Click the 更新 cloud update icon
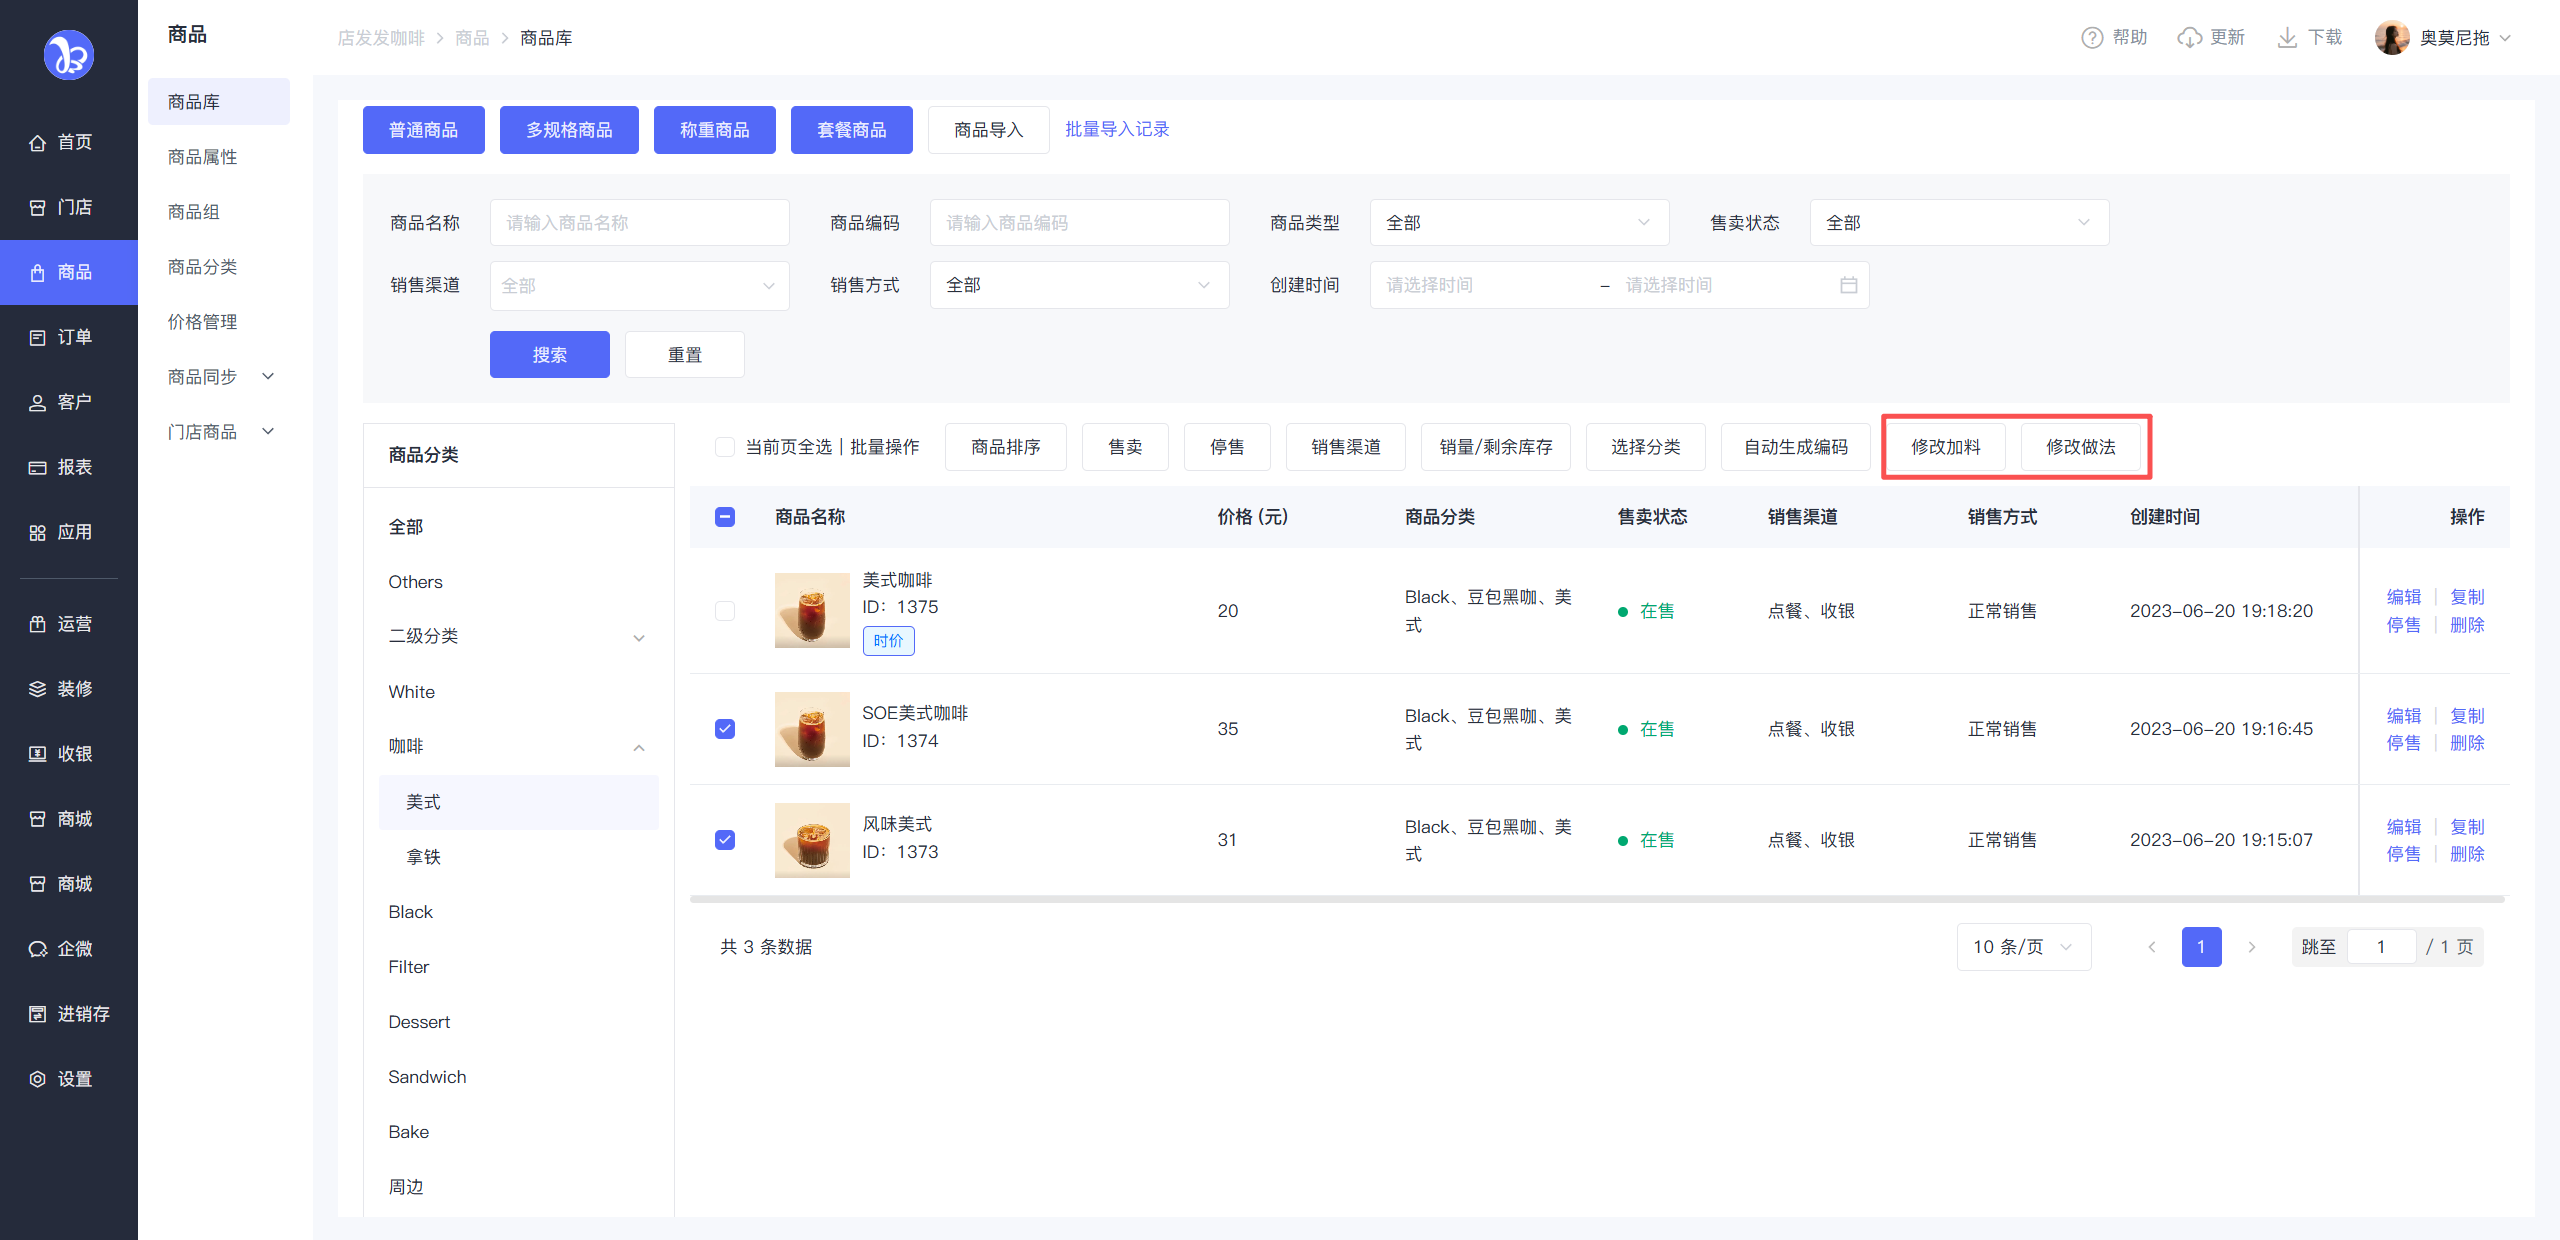Viewport: 2560px width, 1240px height. point(2189,38)
